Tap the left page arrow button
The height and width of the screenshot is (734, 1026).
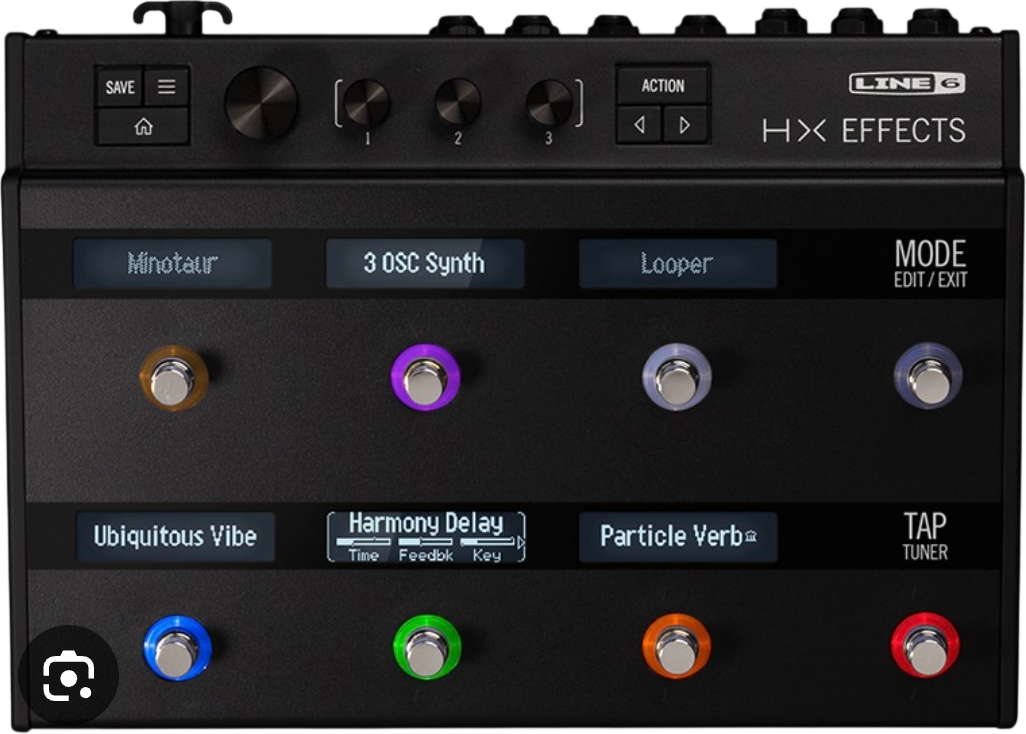pos(639,124)
